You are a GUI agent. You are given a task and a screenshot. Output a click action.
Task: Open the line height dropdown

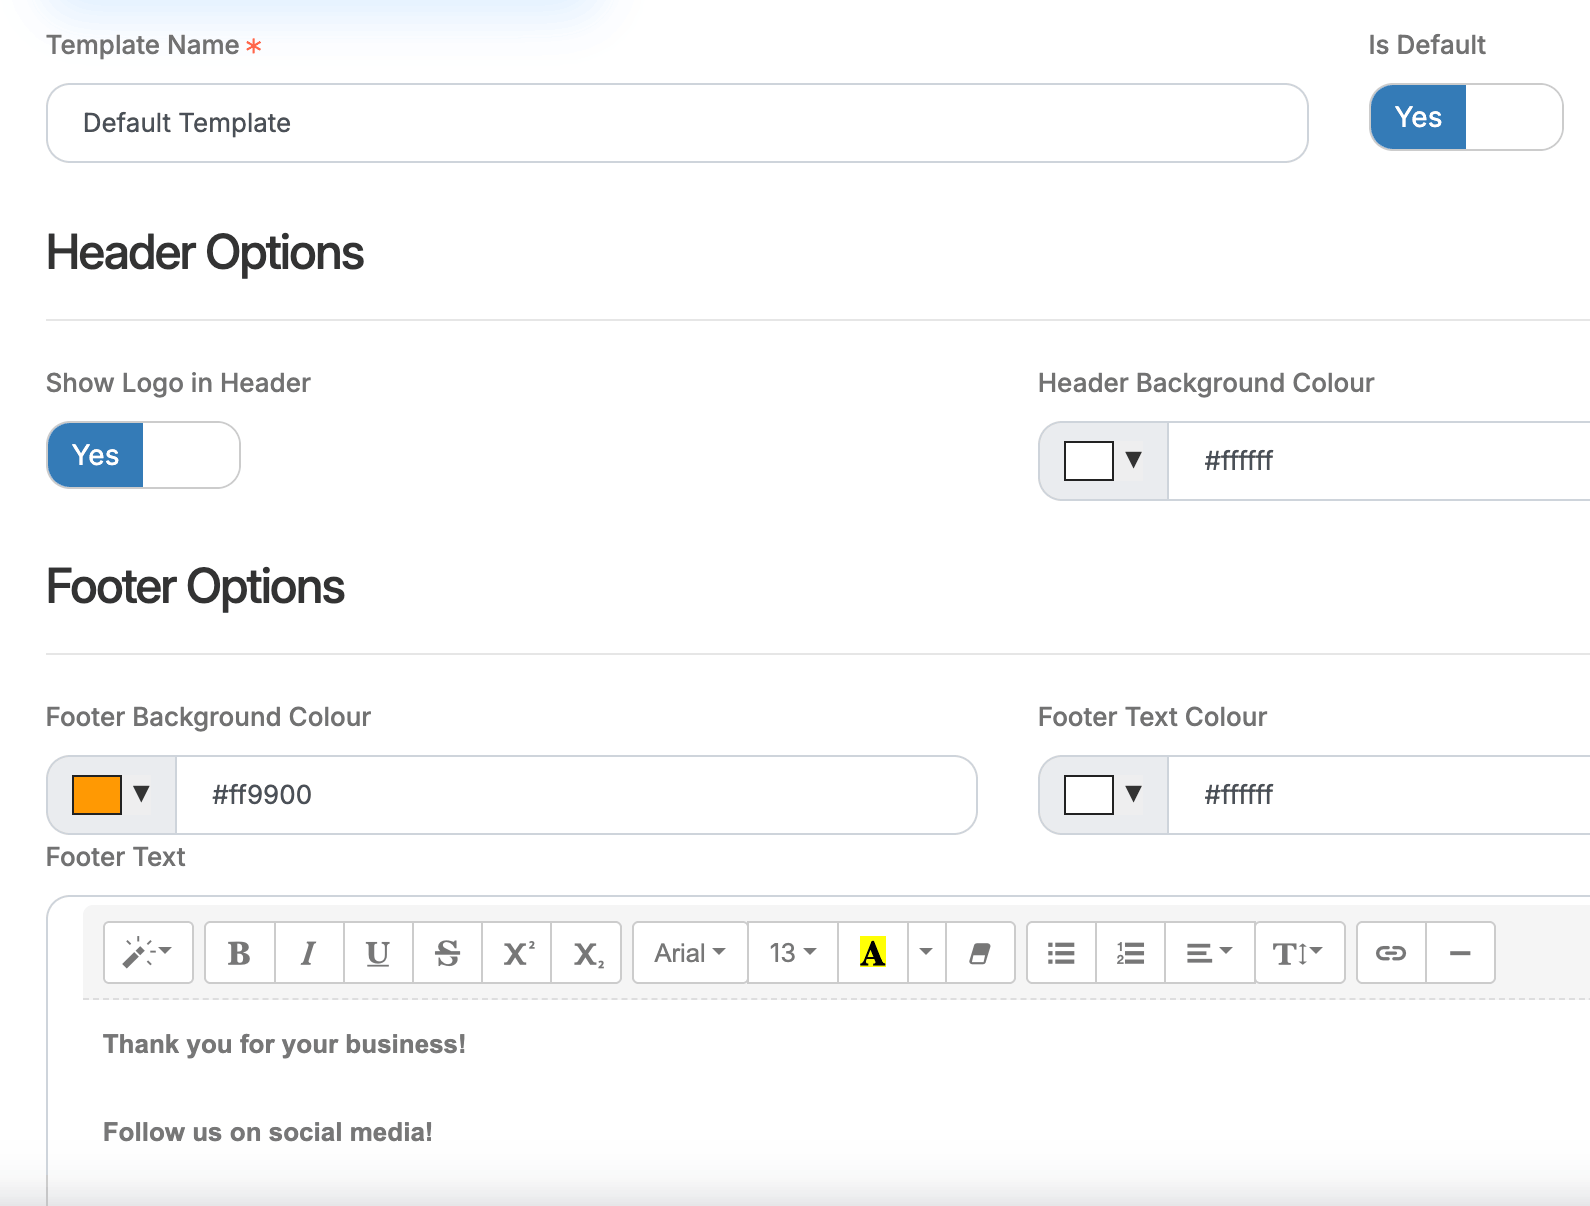(x=1298, y=953)
